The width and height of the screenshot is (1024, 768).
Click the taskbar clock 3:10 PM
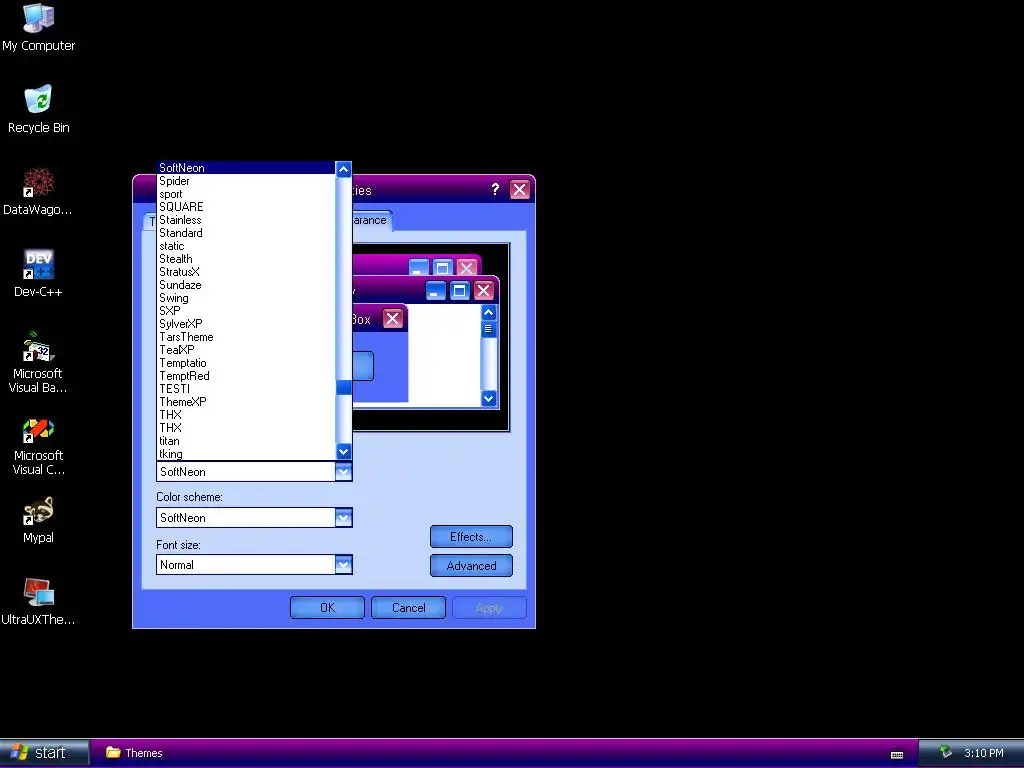(984, 753)
